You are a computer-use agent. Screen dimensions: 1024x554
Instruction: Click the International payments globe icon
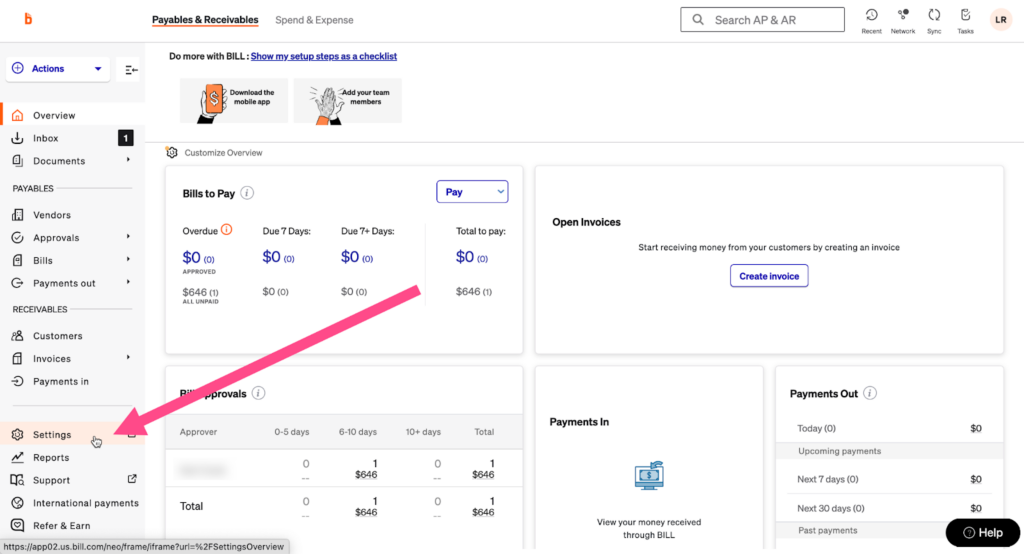[x=18, y=502]
